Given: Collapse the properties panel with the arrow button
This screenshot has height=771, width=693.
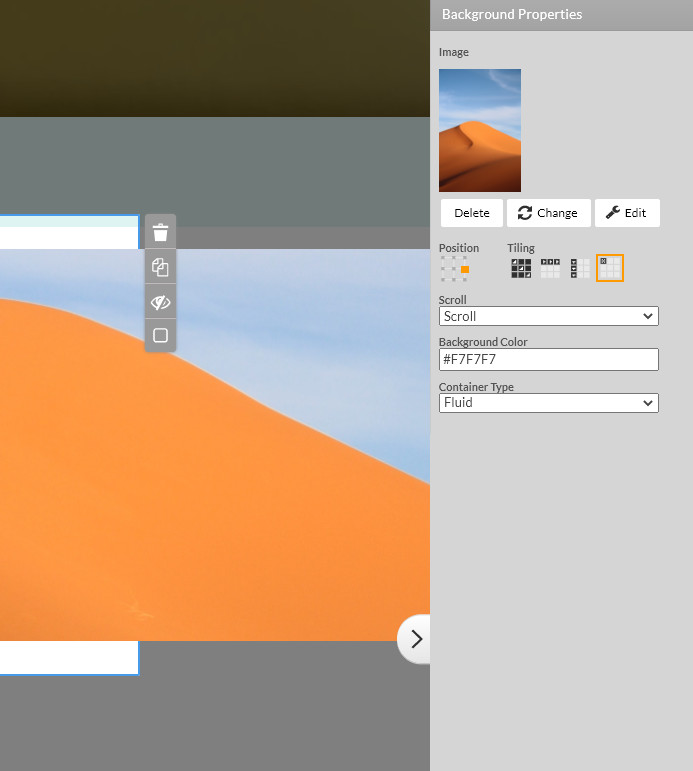Looking at the screenshot, I should point(415,639).
